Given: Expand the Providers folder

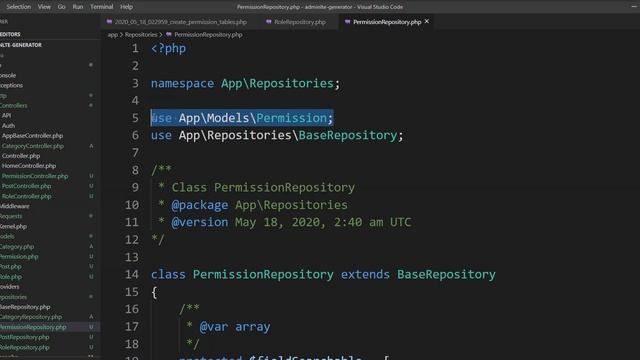Looking at the screenshot, I should pos(10,287).
